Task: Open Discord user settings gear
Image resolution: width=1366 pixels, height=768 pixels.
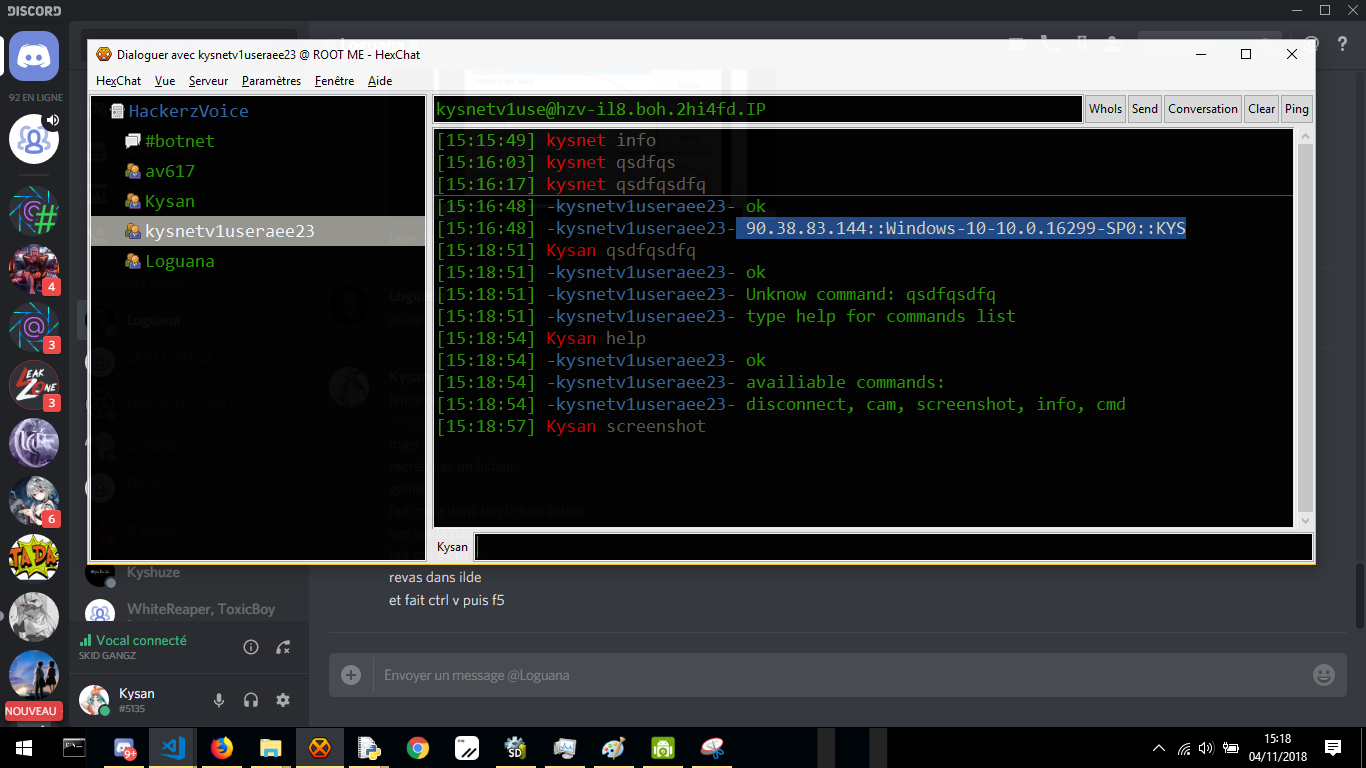Action: 283,701
